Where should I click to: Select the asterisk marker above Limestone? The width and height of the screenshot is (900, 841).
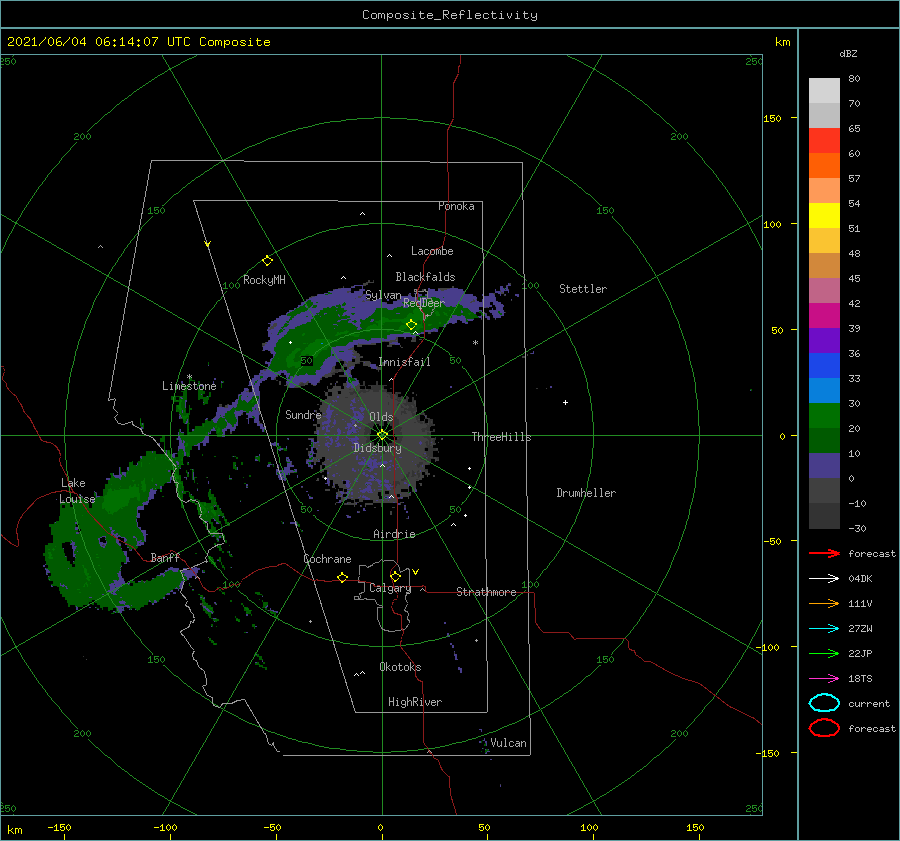click(189, 377)
